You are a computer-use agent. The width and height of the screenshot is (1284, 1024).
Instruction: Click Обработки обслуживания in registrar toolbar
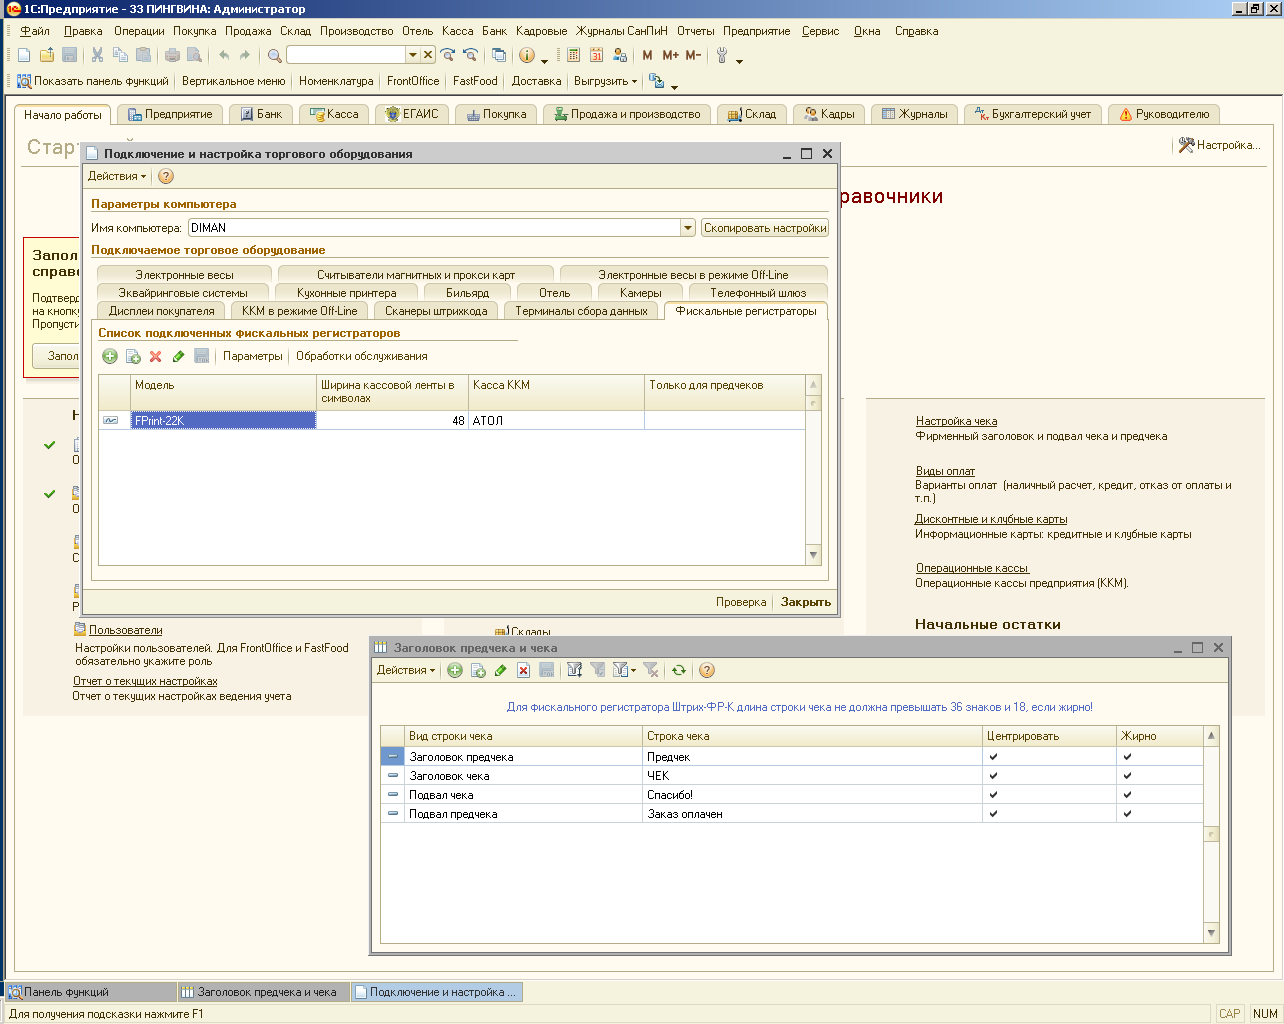coord(362,356)
